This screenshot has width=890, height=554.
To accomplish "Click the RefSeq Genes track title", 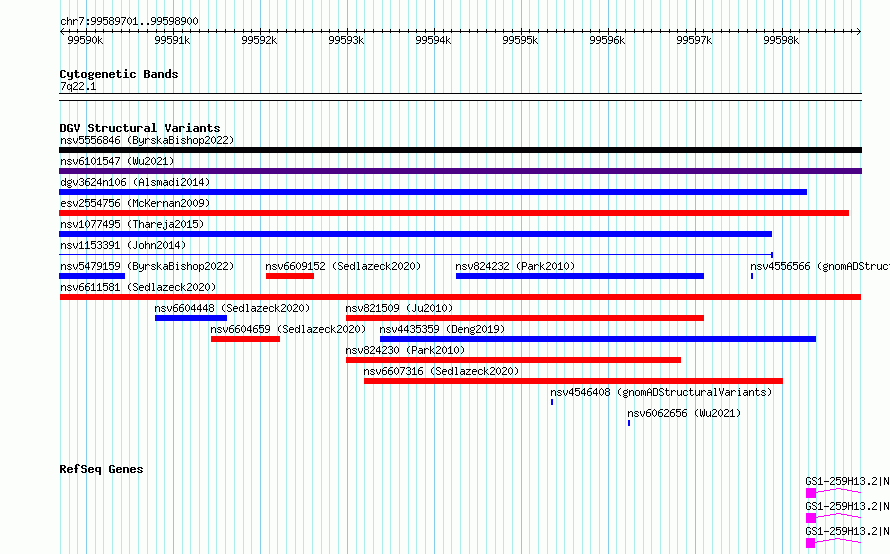I will click(x=101, y=469).
